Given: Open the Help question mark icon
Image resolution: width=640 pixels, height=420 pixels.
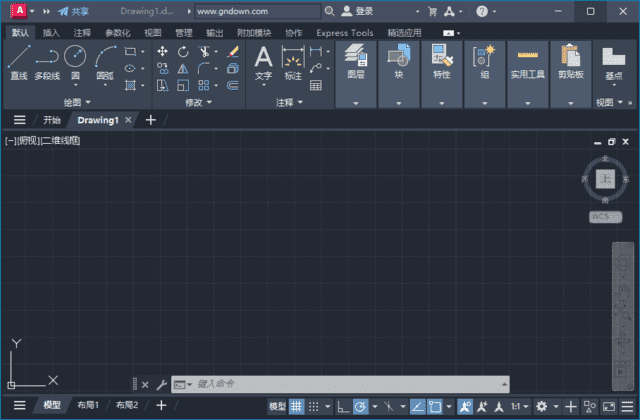Looking at the screenshot, I should coord(482,11).
